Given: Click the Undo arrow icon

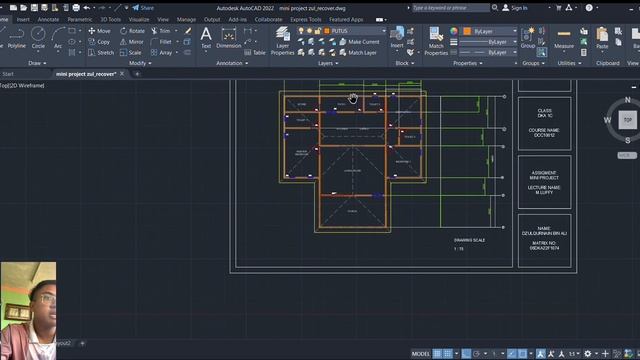Looking at the screenshot, I should (x=87, y=8).
